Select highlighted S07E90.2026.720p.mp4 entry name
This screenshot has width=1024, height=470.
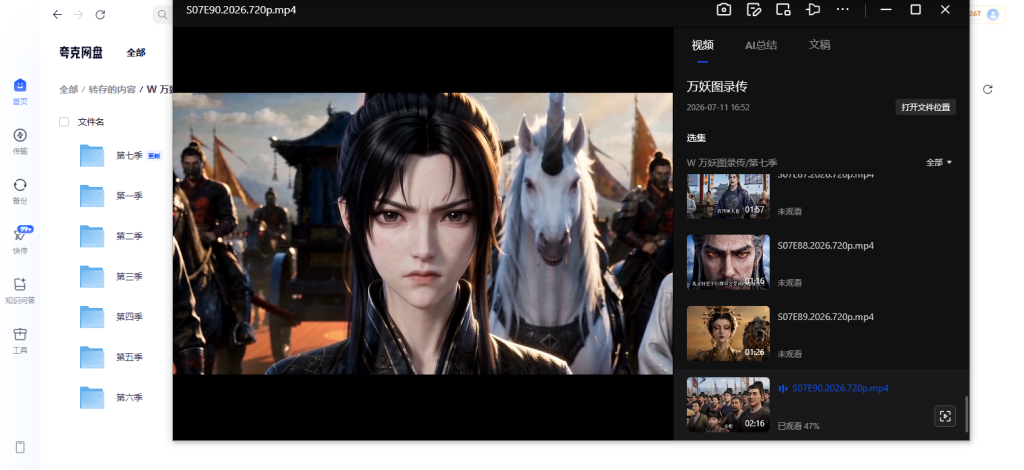click(840, 388)
